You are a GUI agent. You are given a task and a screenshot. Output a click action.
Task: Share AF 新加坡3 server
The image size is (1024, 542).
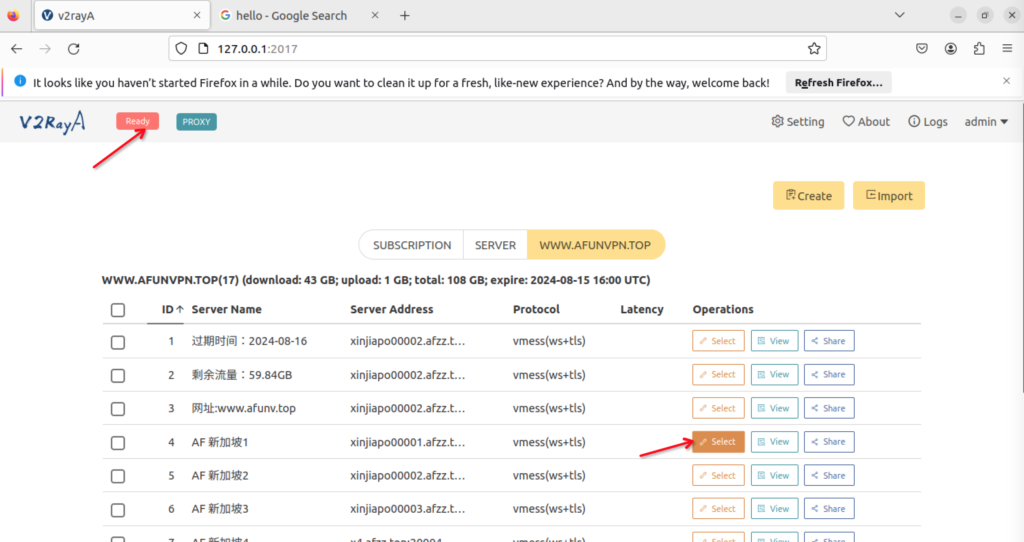tap(829, 509)
